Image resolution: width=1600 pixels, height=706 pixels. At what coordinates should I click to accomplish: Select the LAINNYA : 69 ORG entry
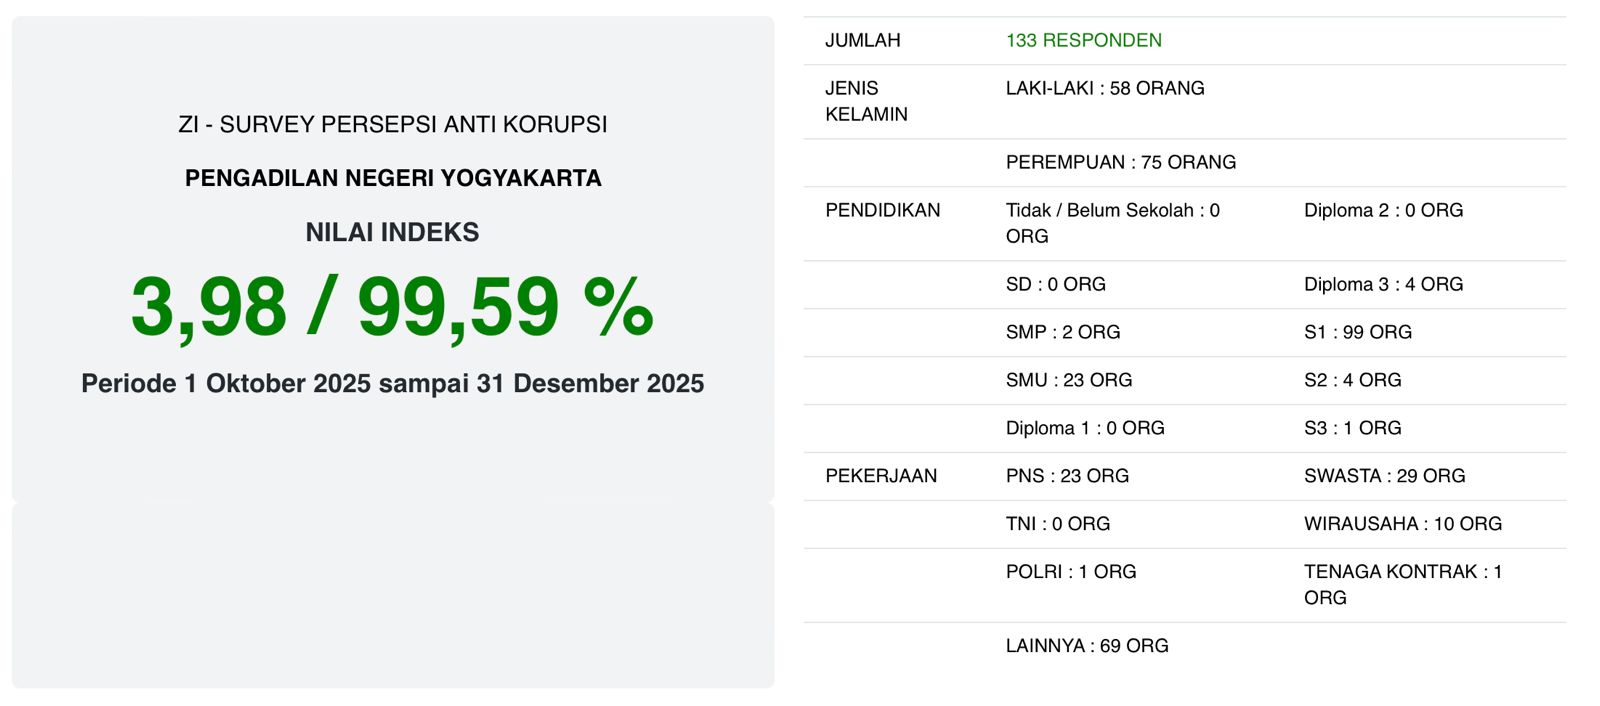click(1086, 647)
